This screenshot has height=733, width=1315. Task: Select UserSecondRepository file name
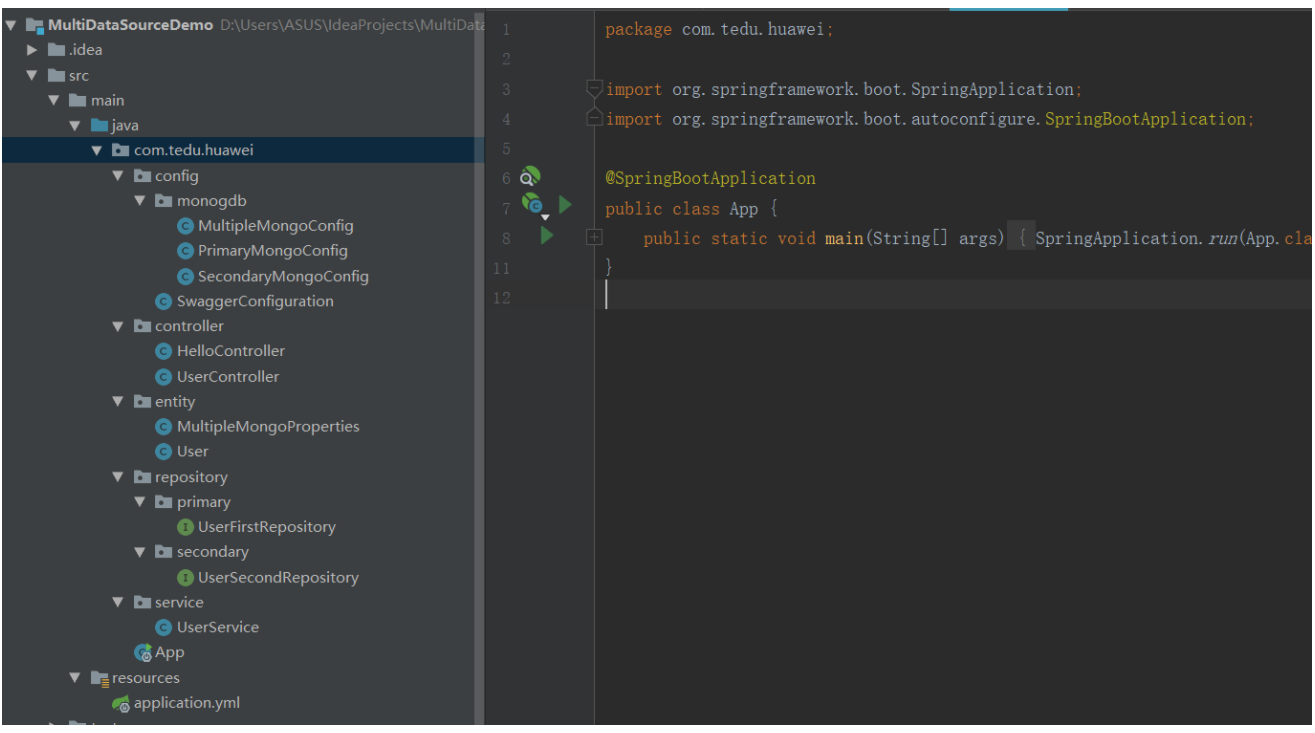(278, 577)
